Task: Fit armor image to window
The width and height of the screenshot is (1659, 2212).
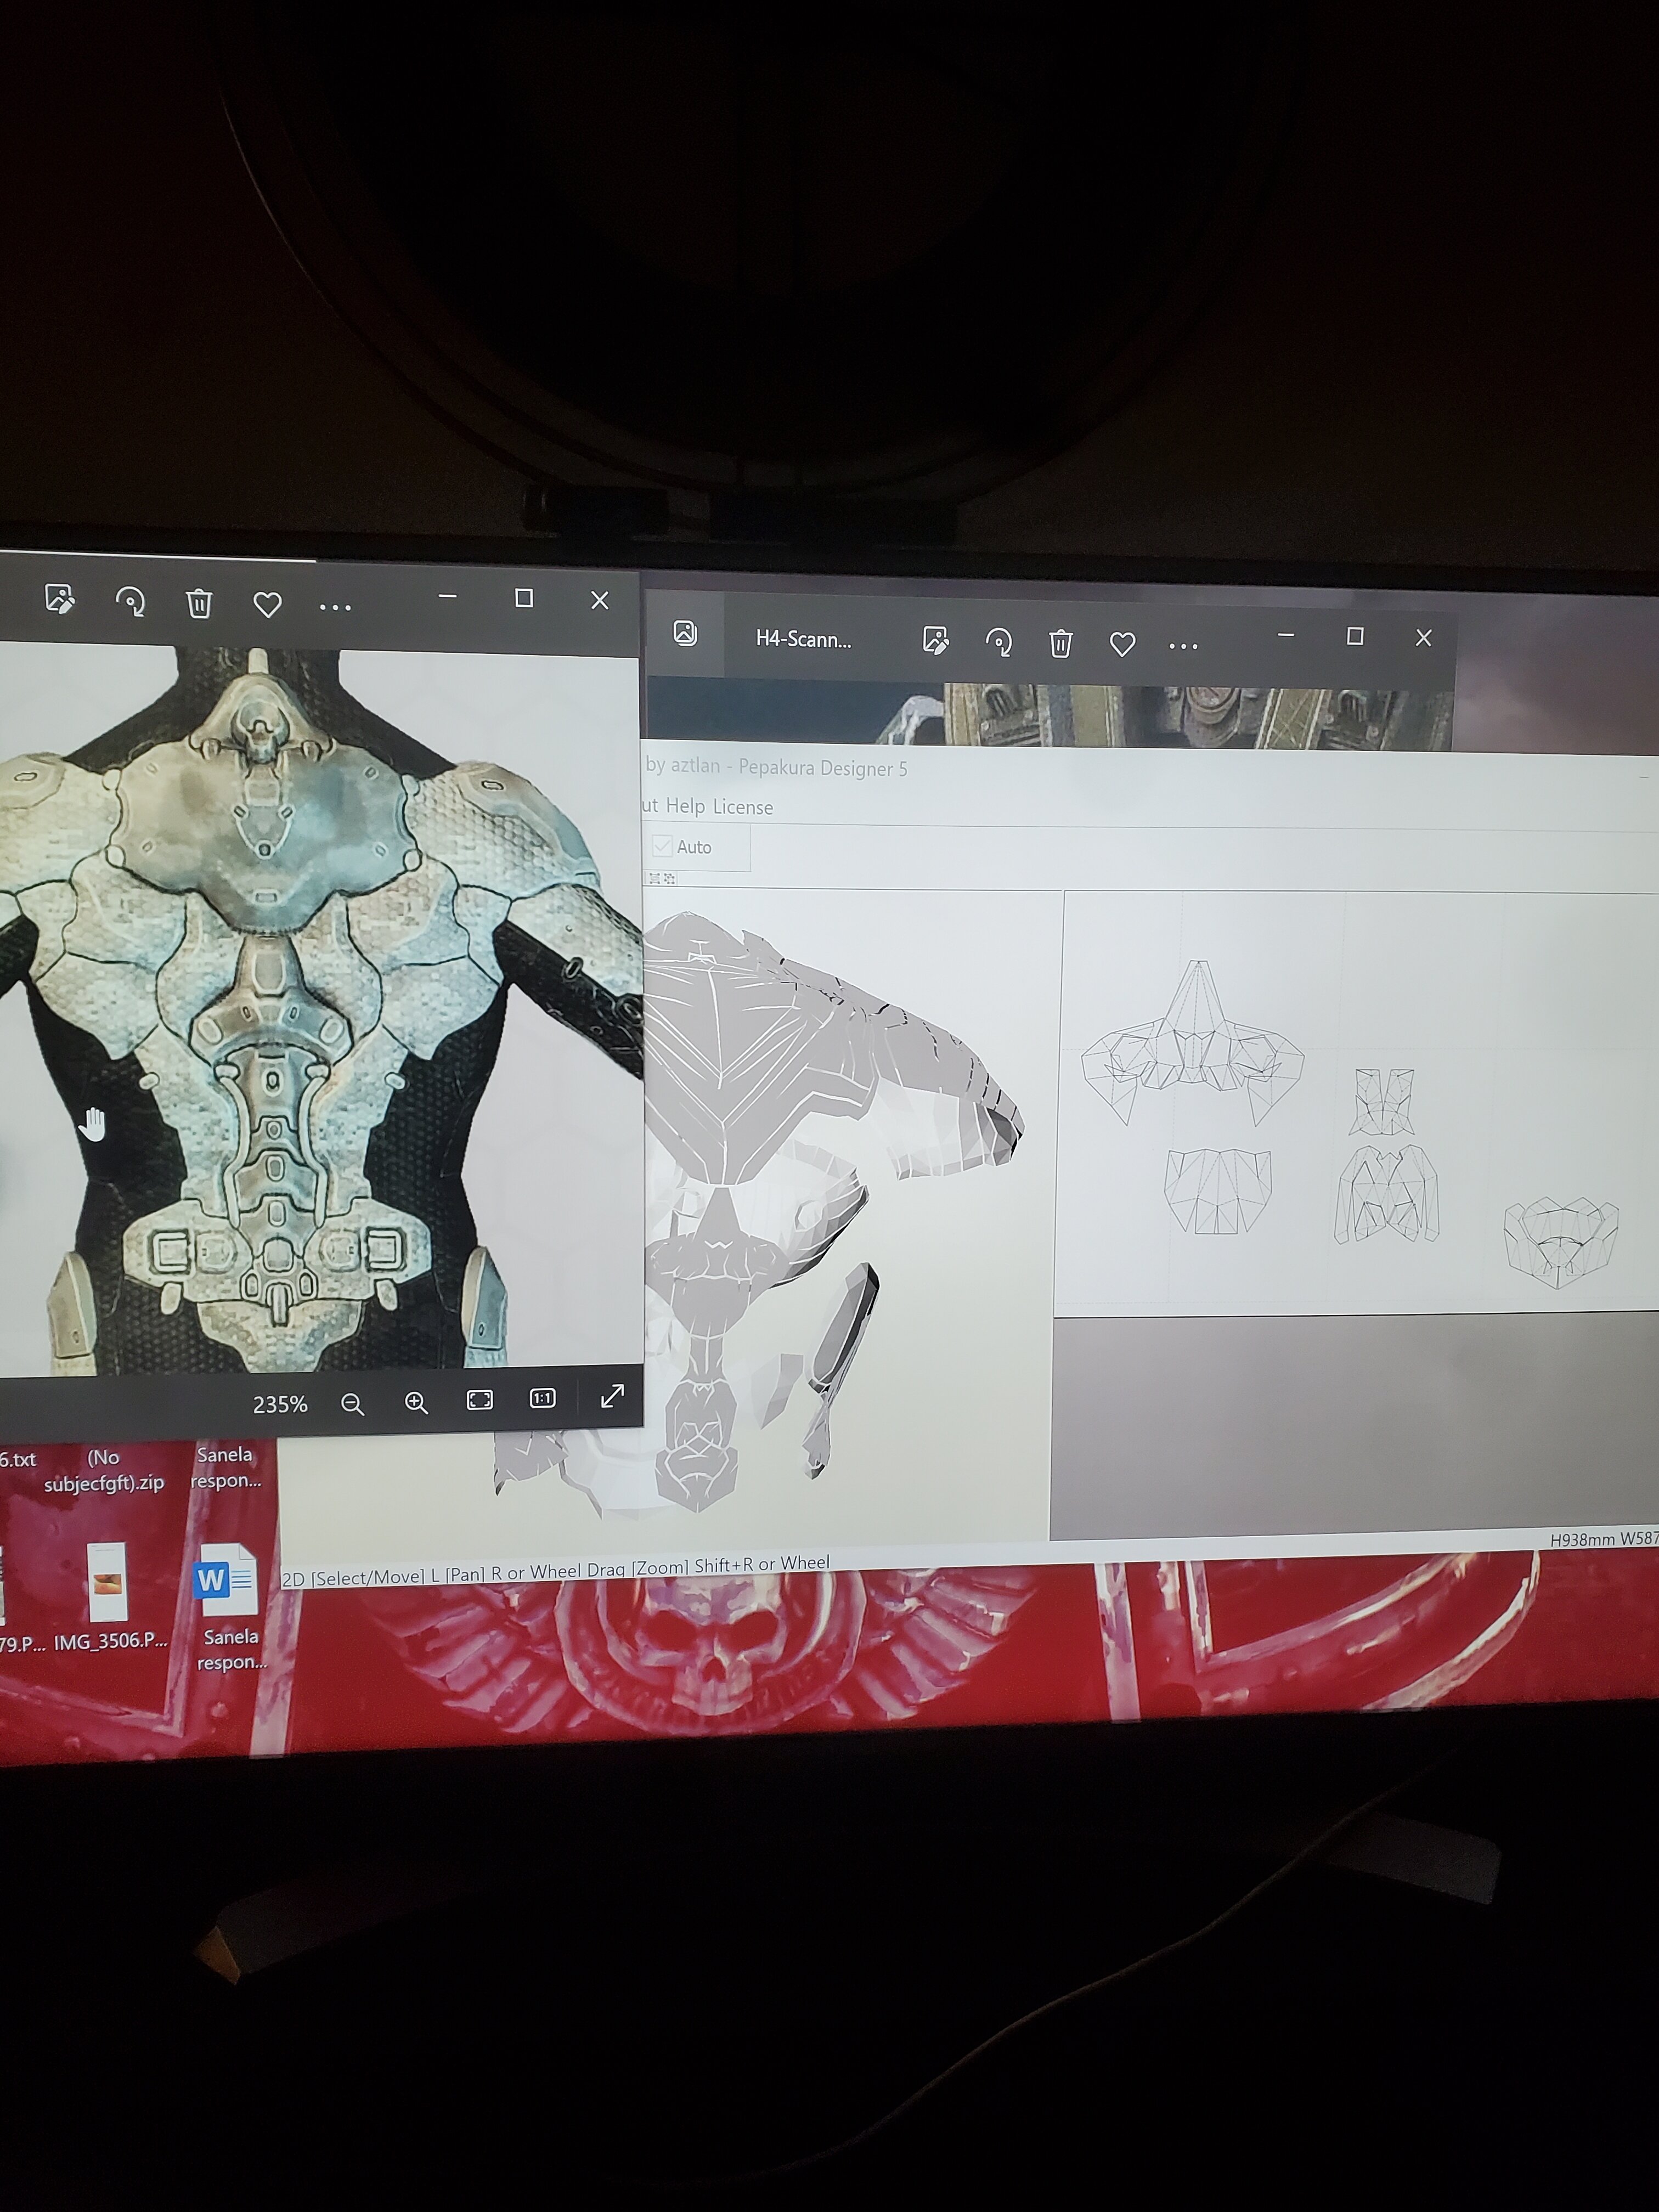Action: tap(480, 1400)
